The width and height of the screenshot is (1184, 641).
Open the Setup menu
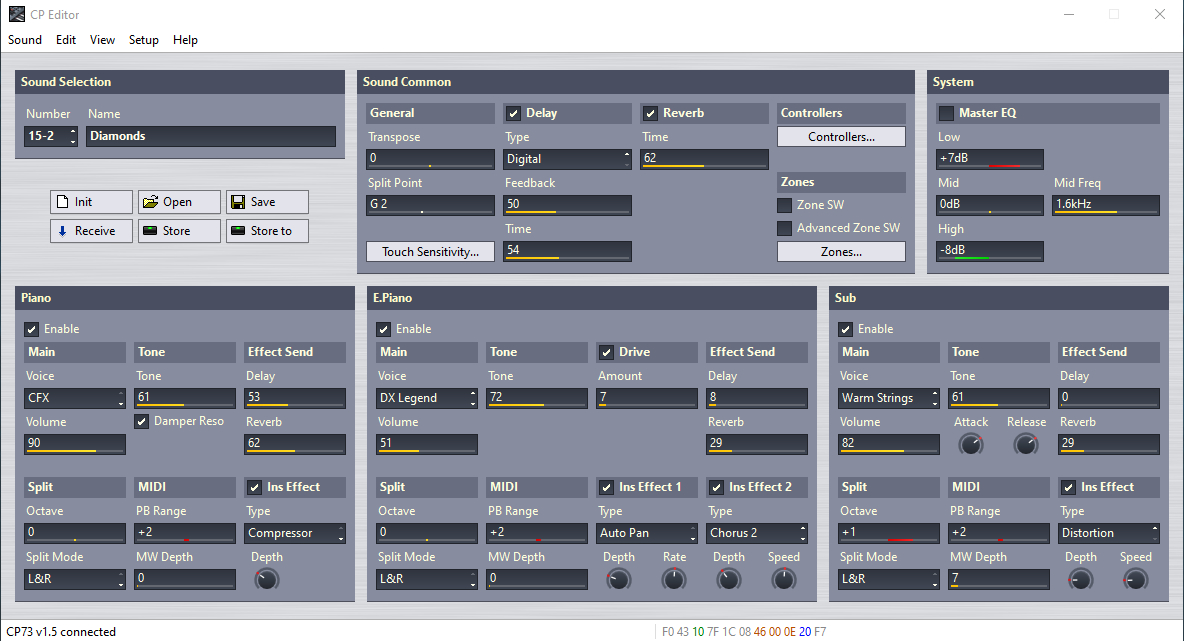tap(144, 40)
